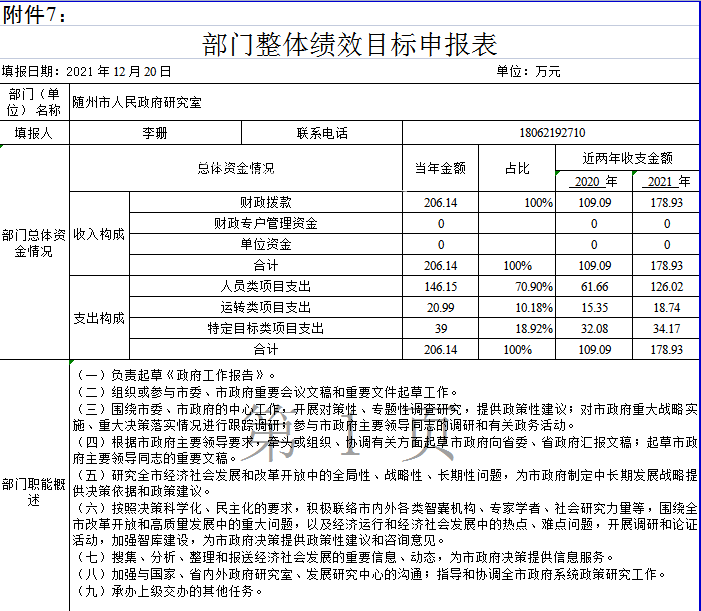
Task: Select line （八）加强与国家、省内外政府研究室
Action: click(x=370, y=574)
